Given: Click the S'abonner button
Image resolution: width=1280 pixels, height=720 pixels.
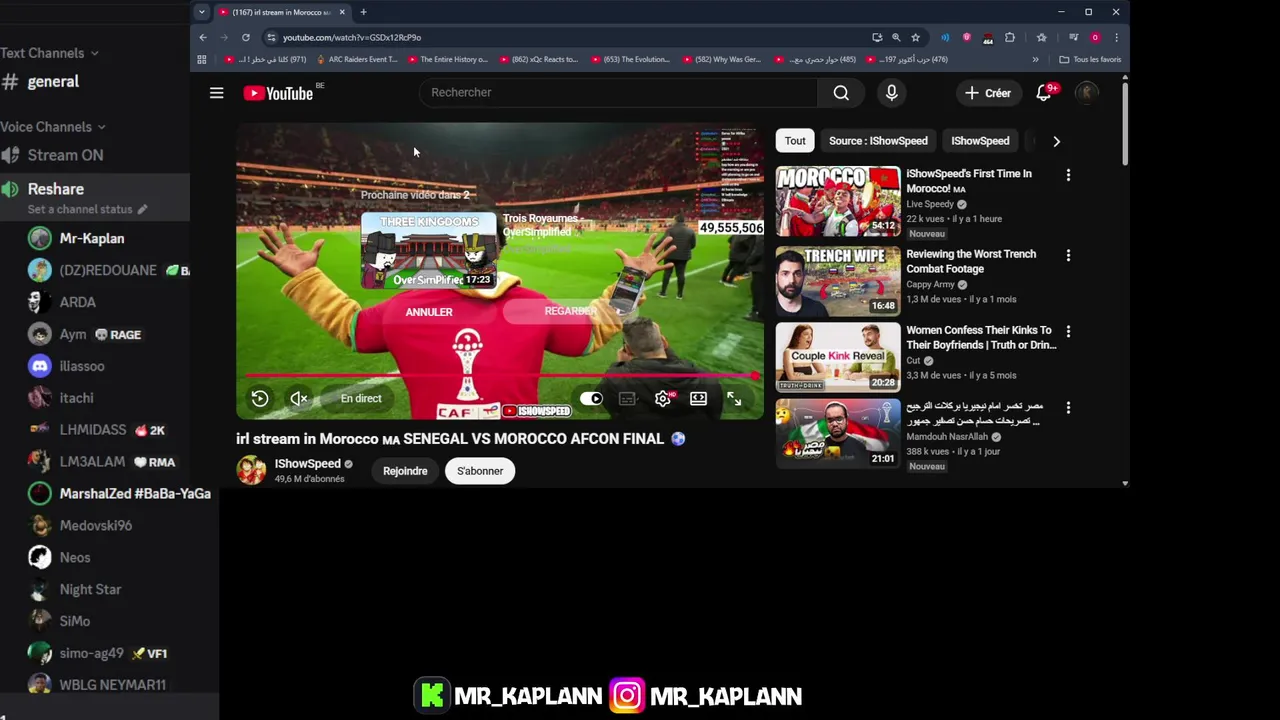Looking at the screenshot, I should coord(480,471).
